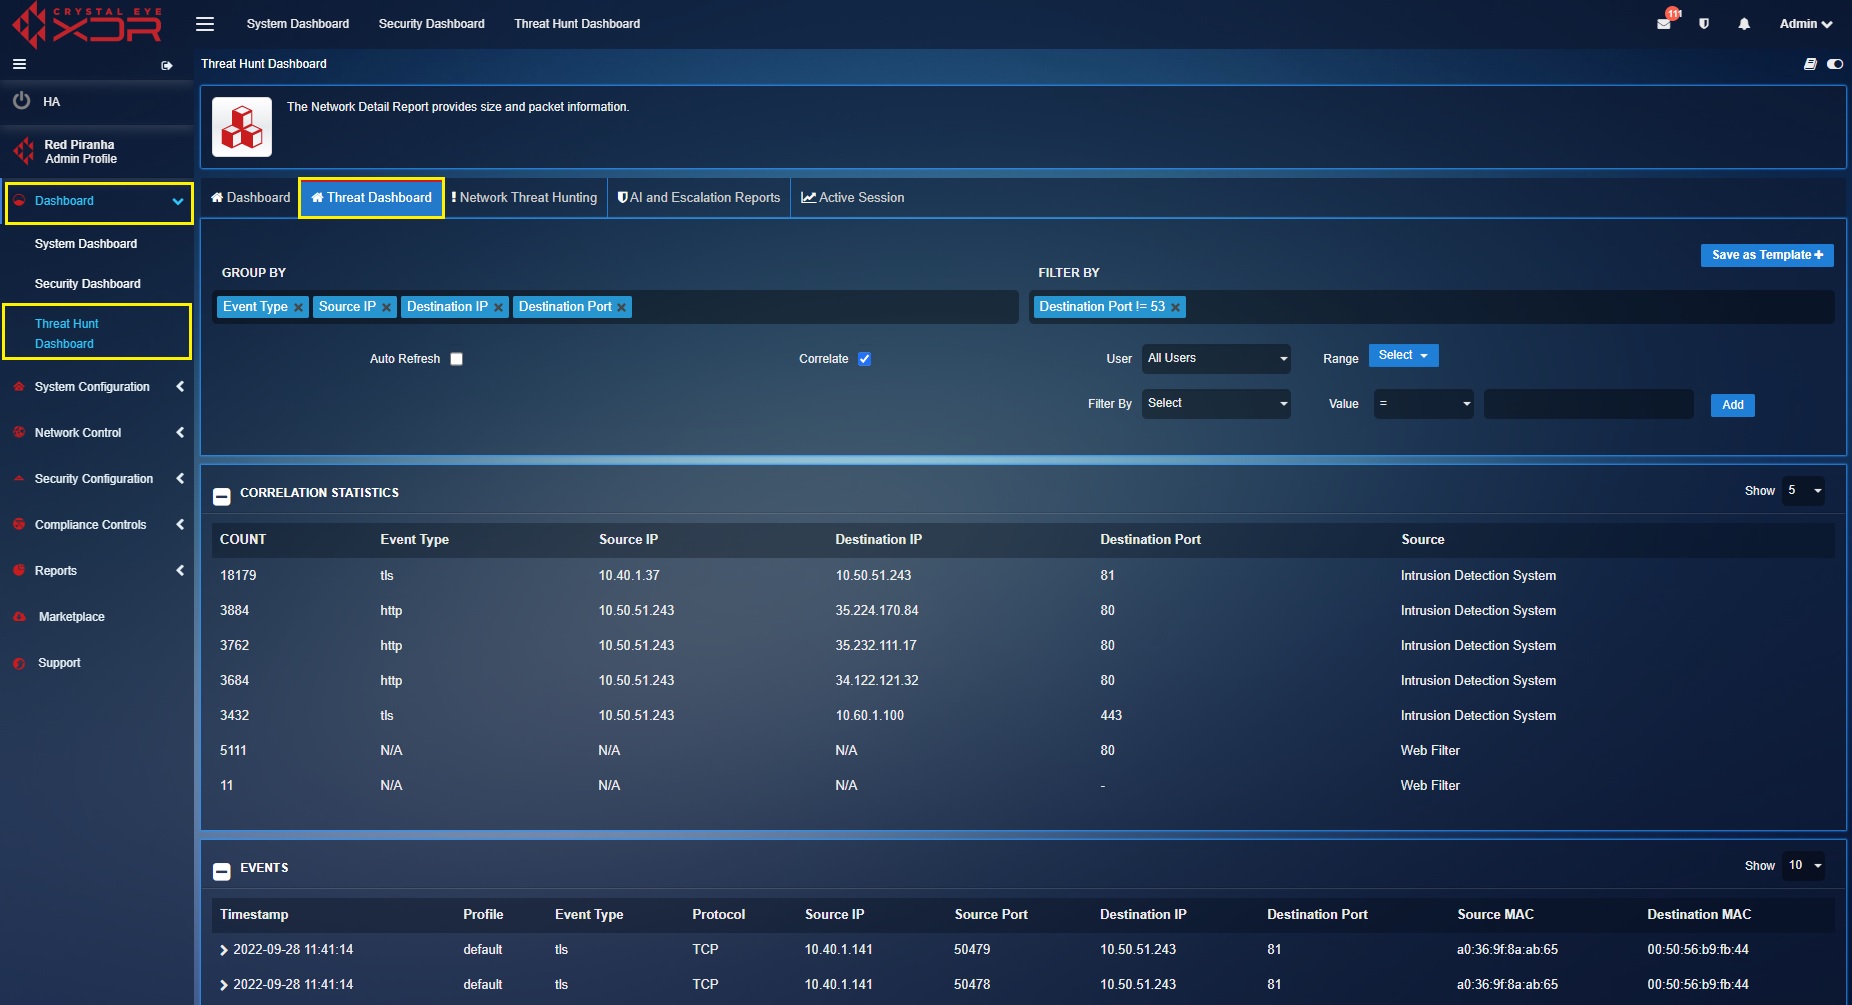Open AI and Escalation Reports tab
Screen dimensions: 1852x1005
(x=699, y=198)
